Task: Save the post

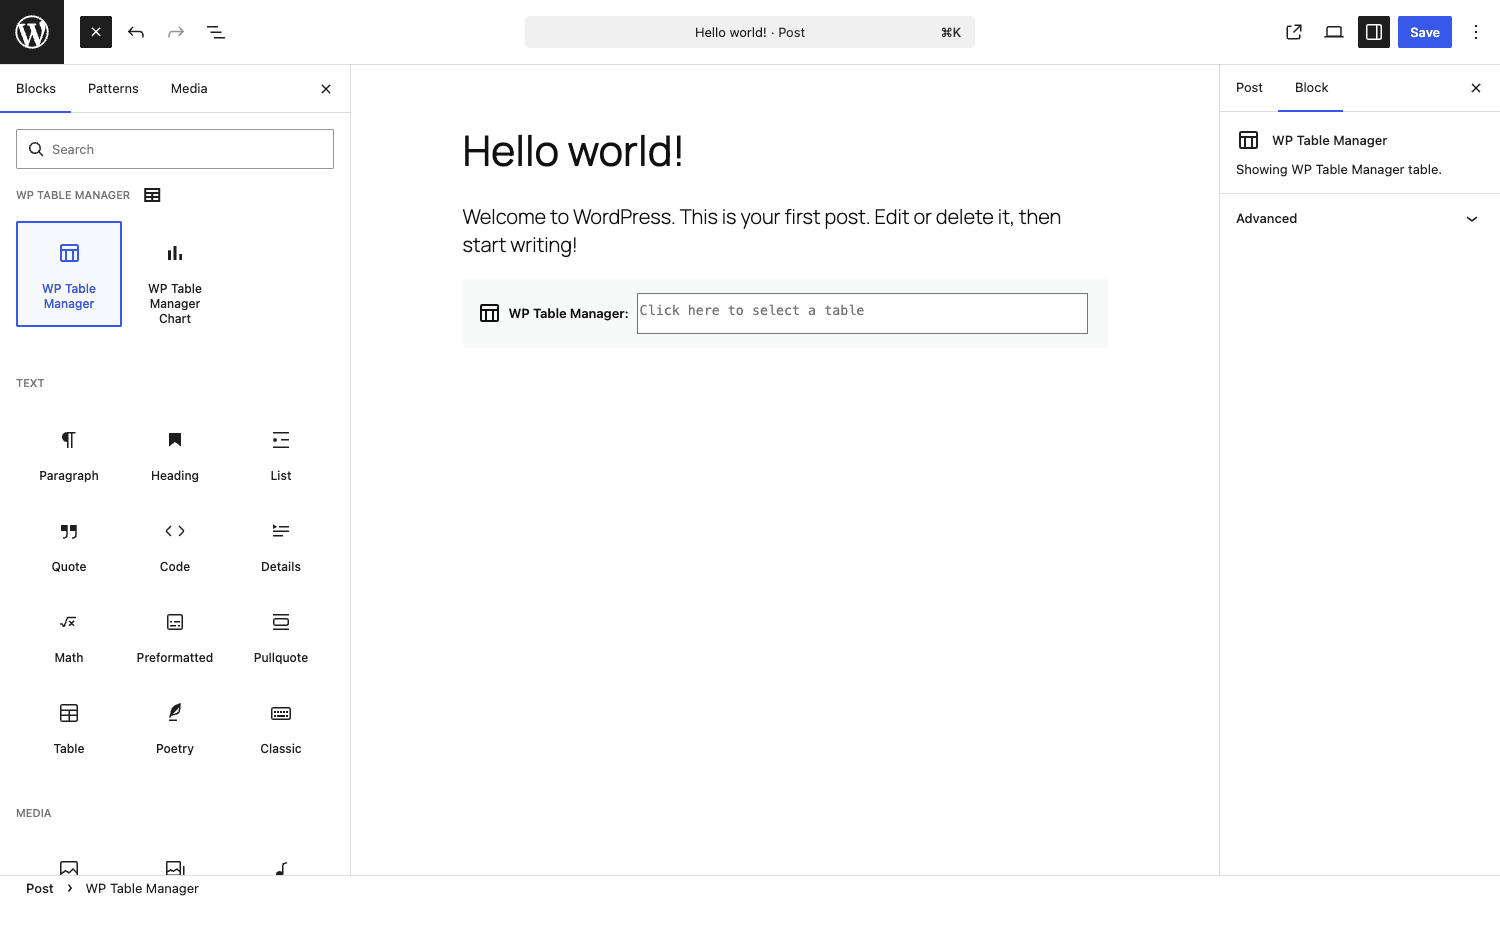Action: click(1425, 32)
